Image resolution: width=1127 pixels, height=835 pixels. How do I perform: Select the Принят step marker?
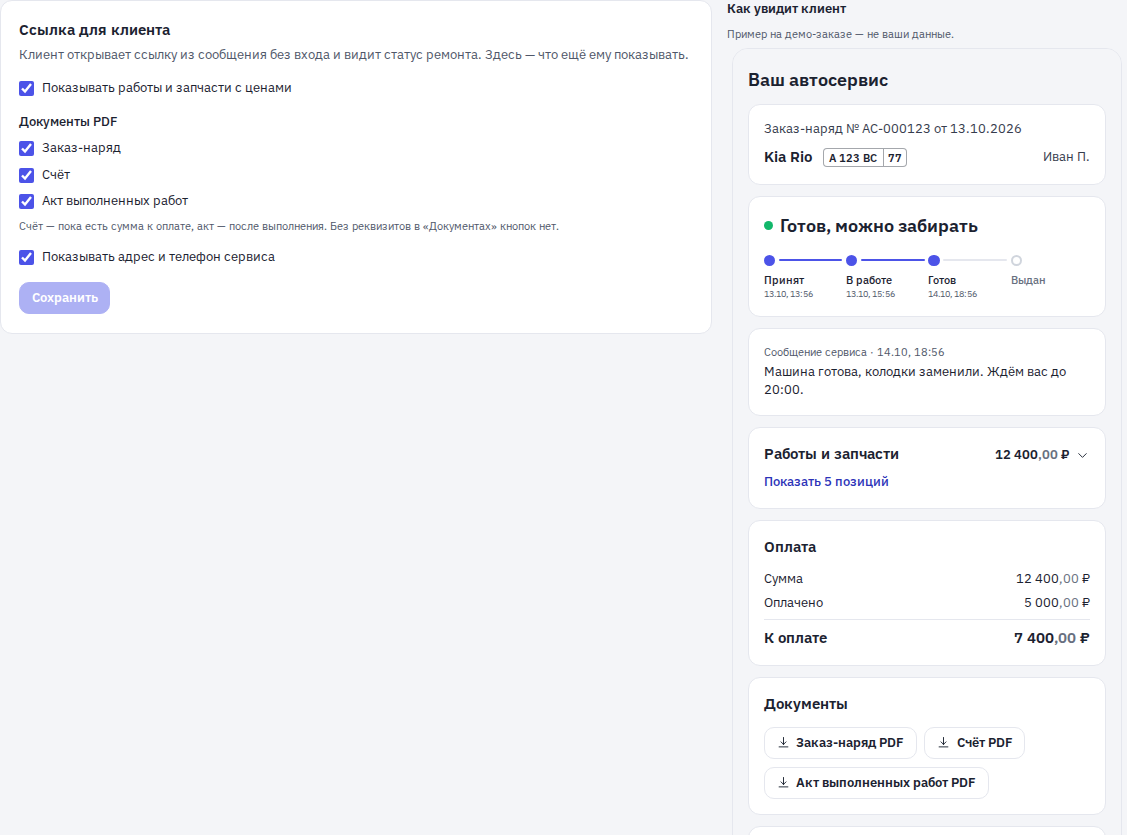pos(770,260)
